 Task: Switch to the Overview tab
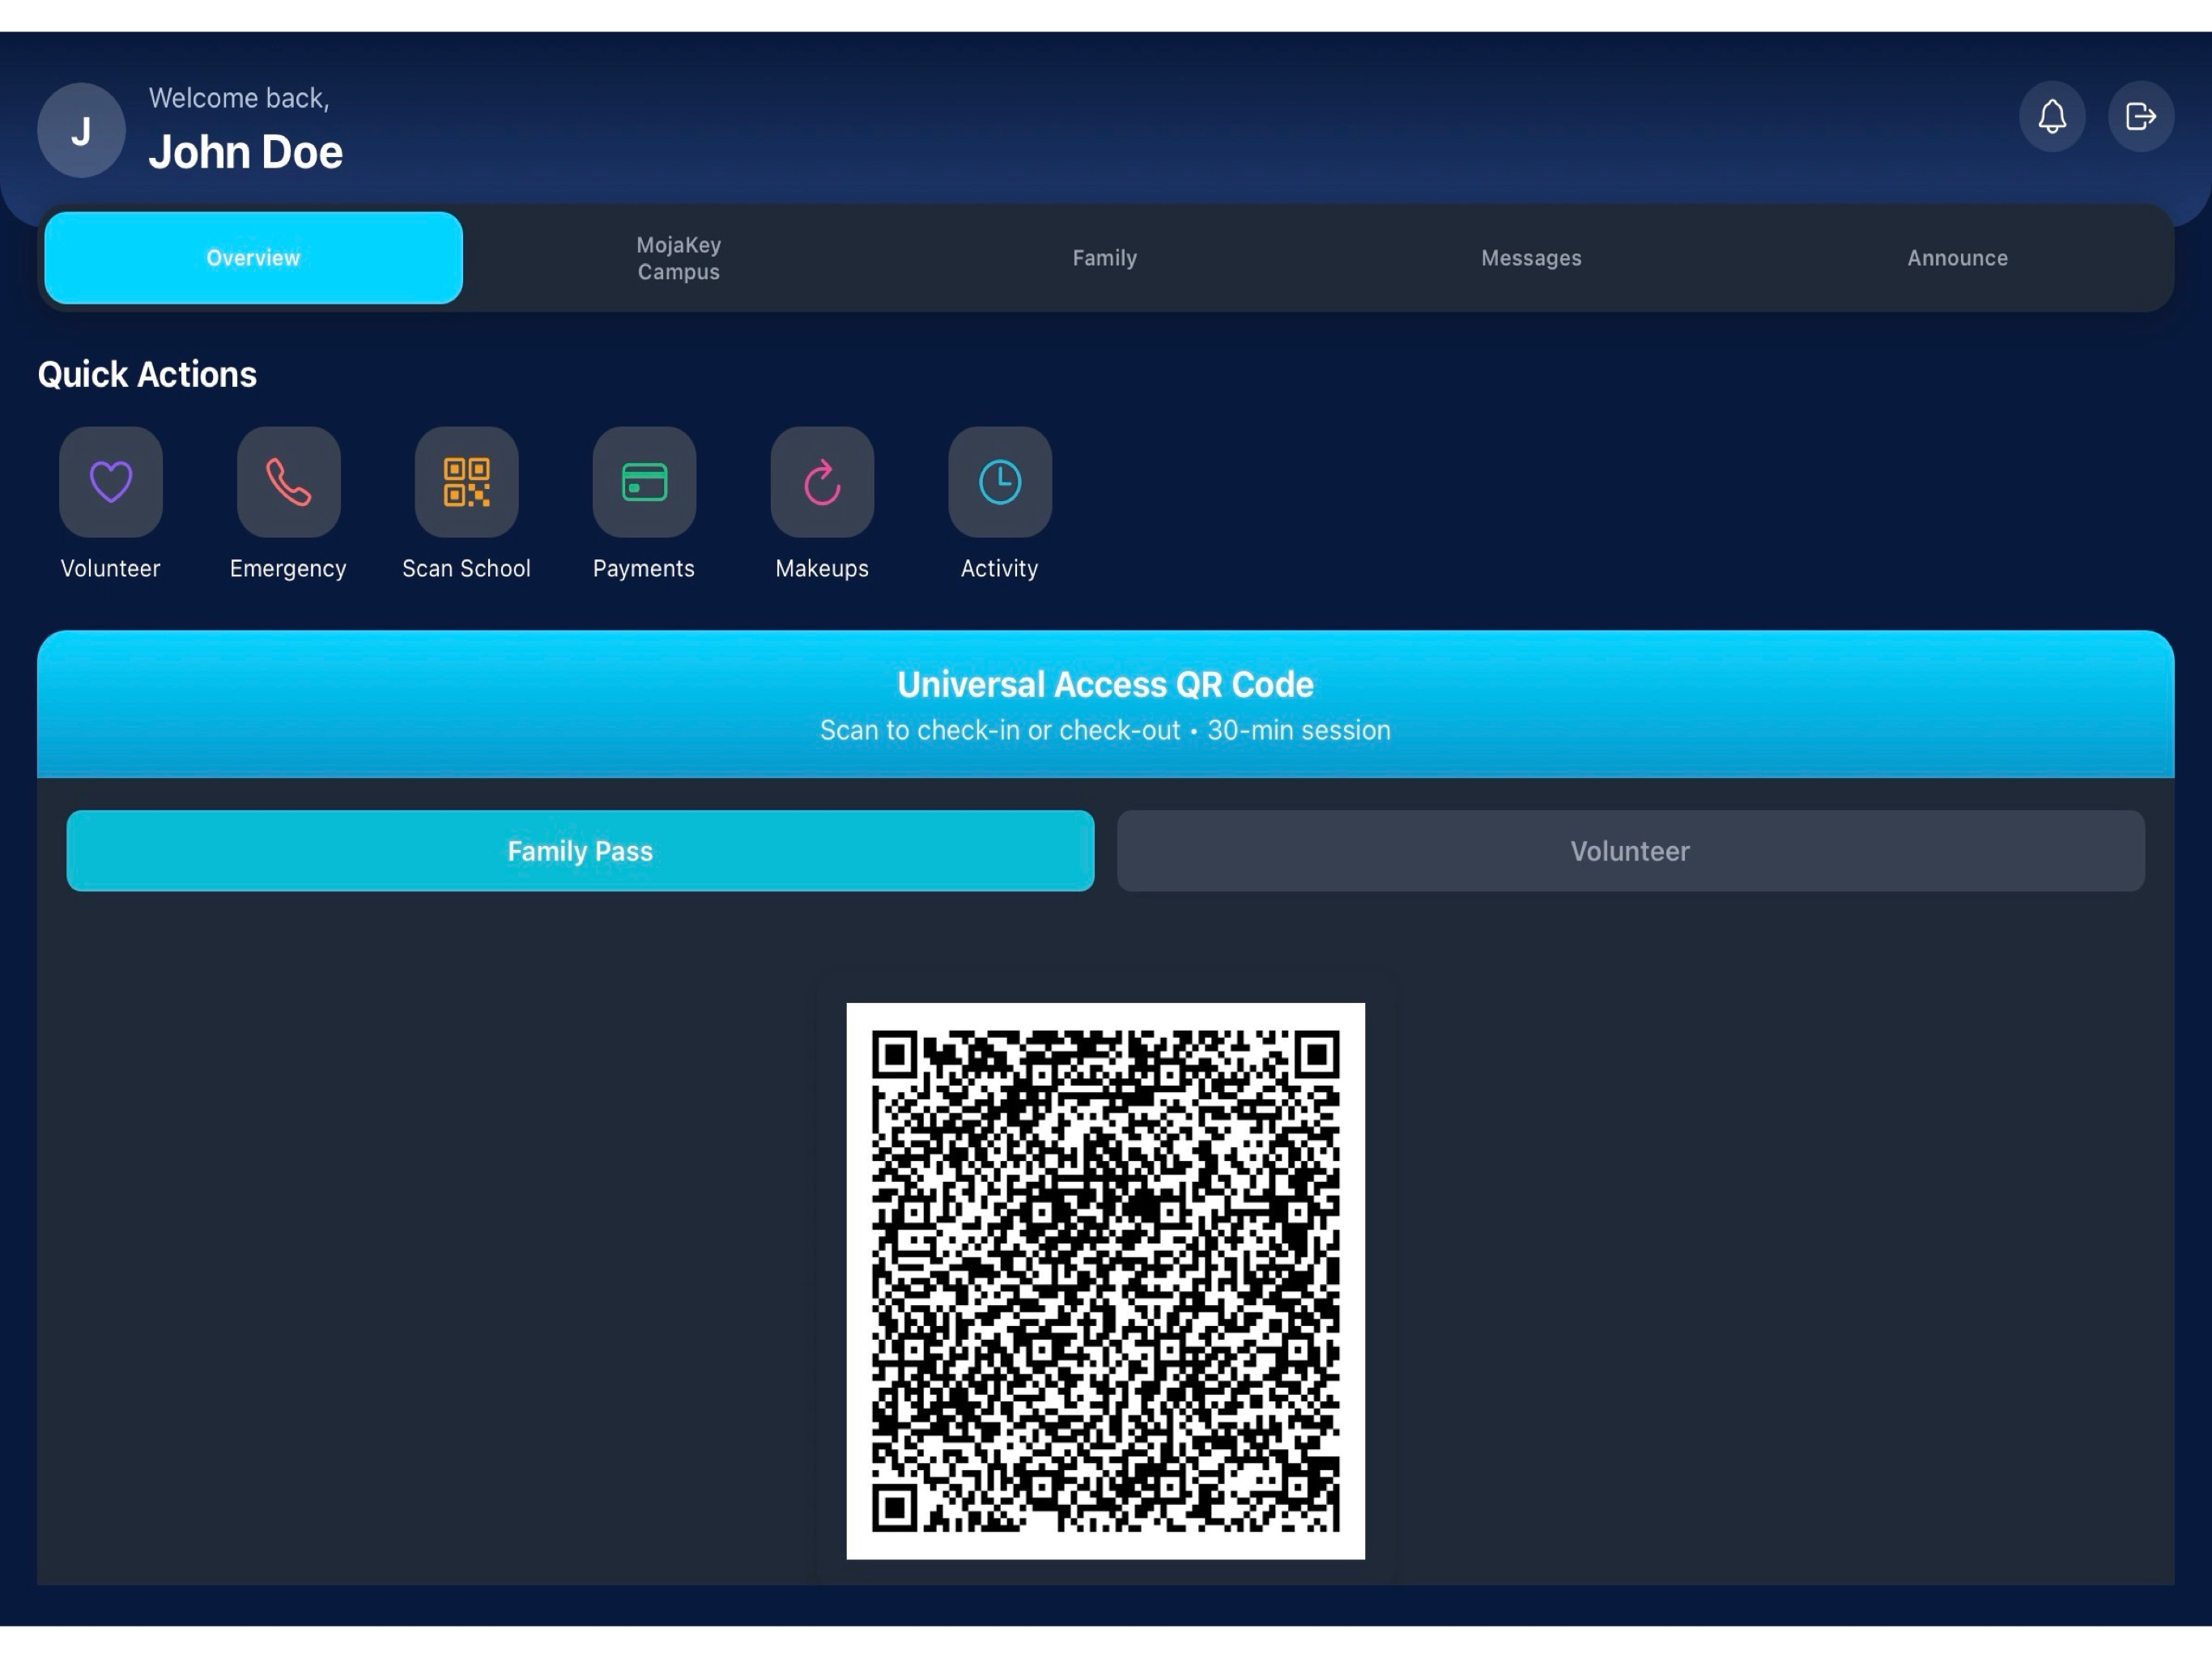coord(253,258)
